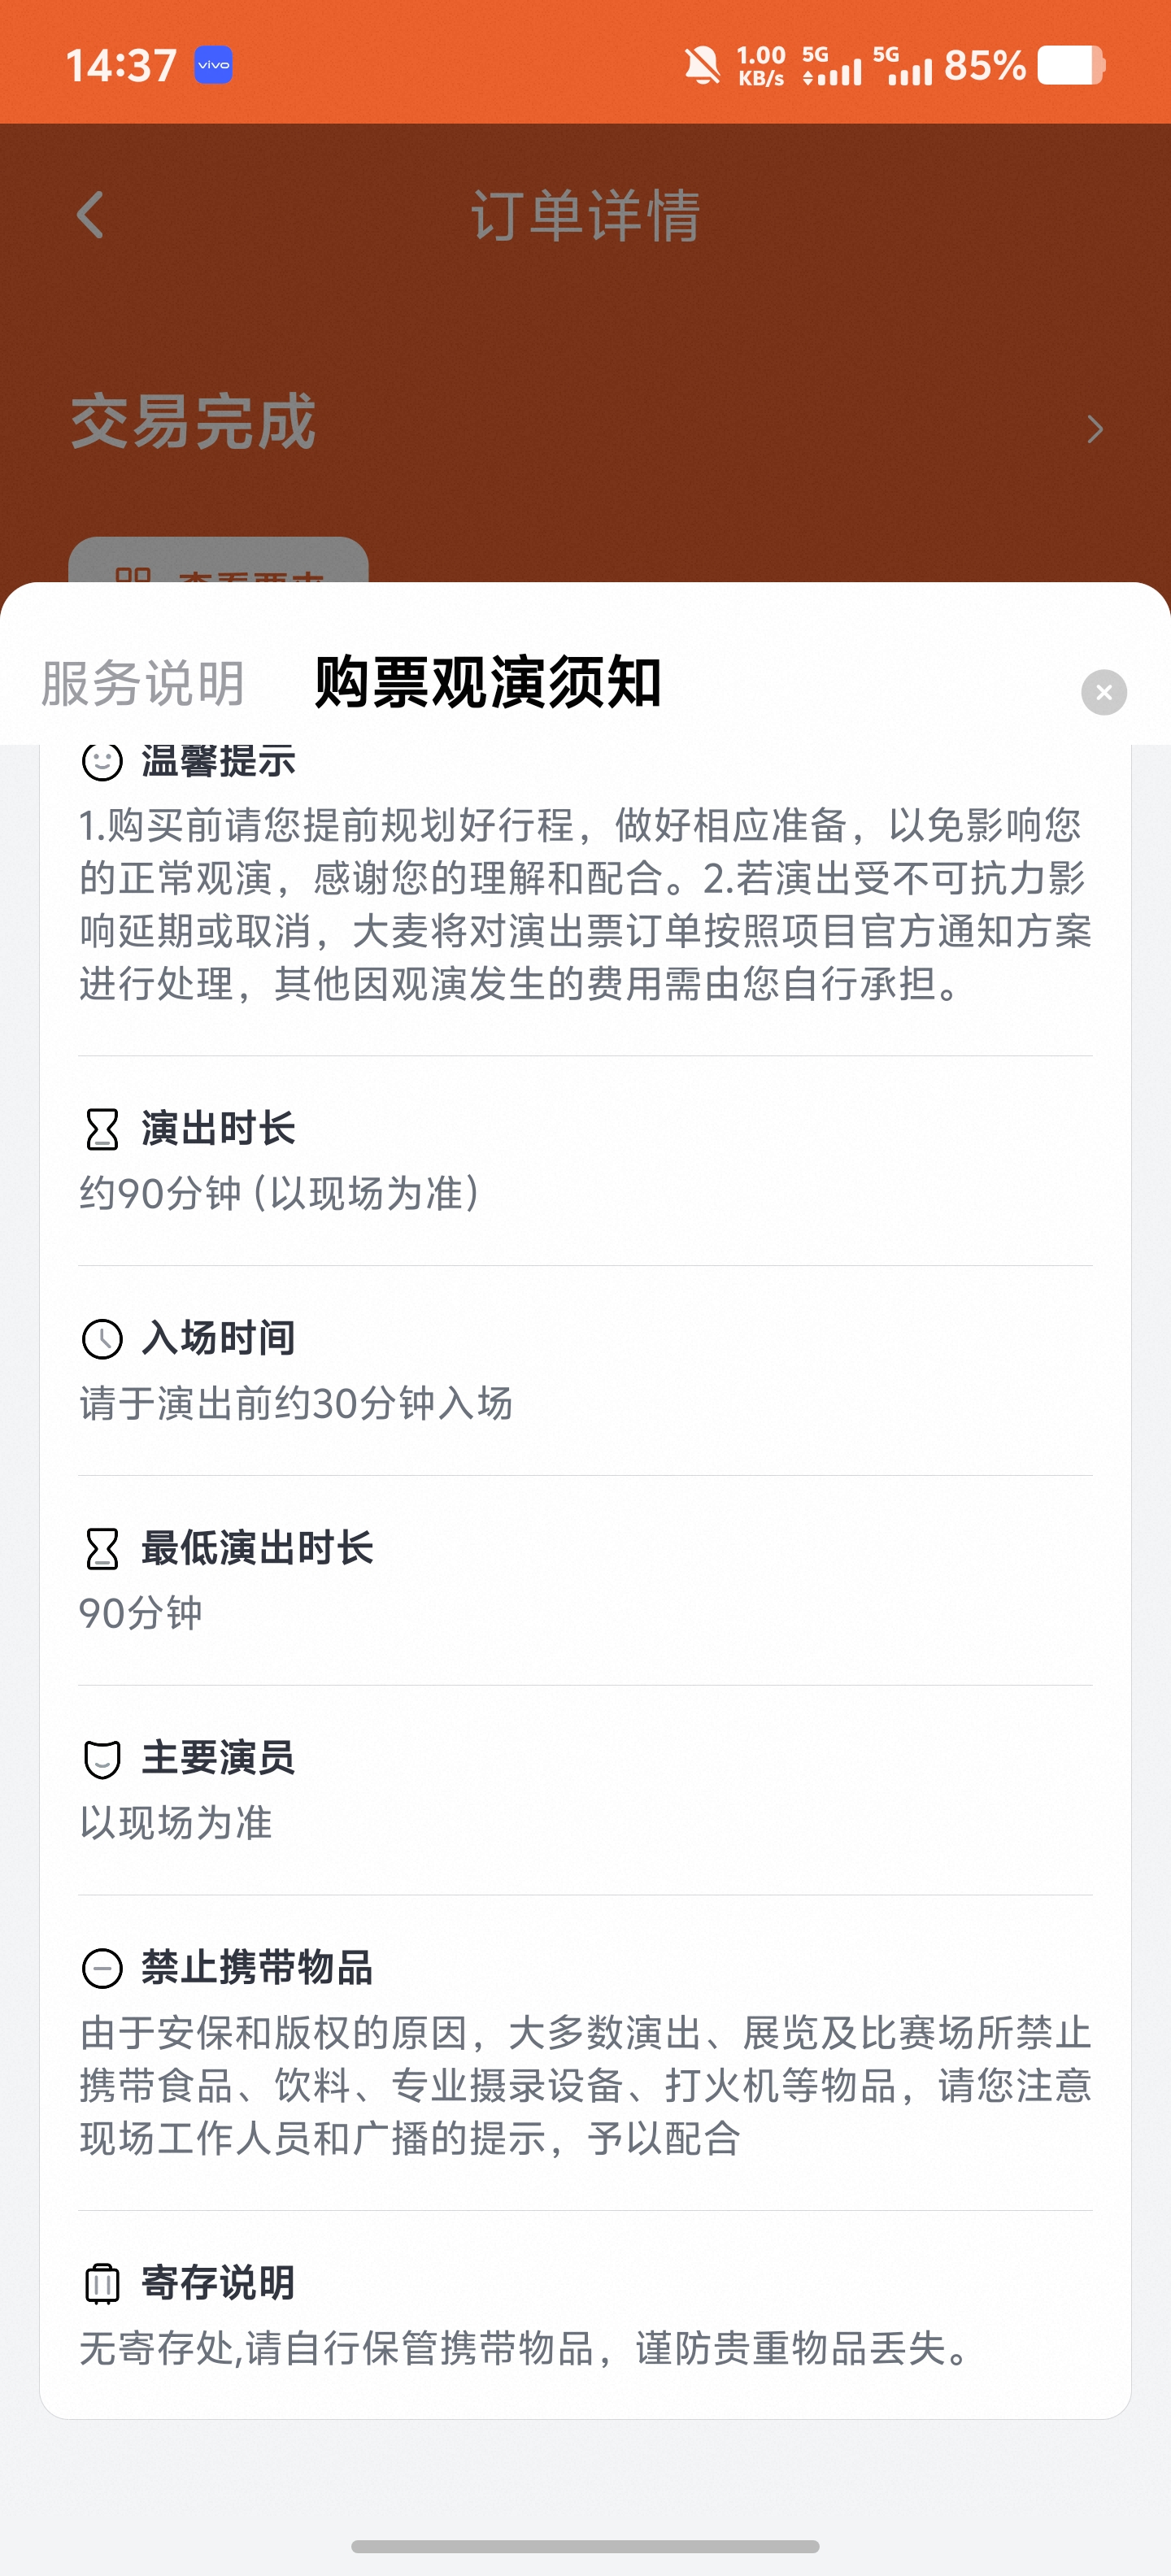The height and width of the screenshot is (2576, 1171).
Task: Tap the prohibited icon beside 禁止携带物品
Action: (101, 1969)
